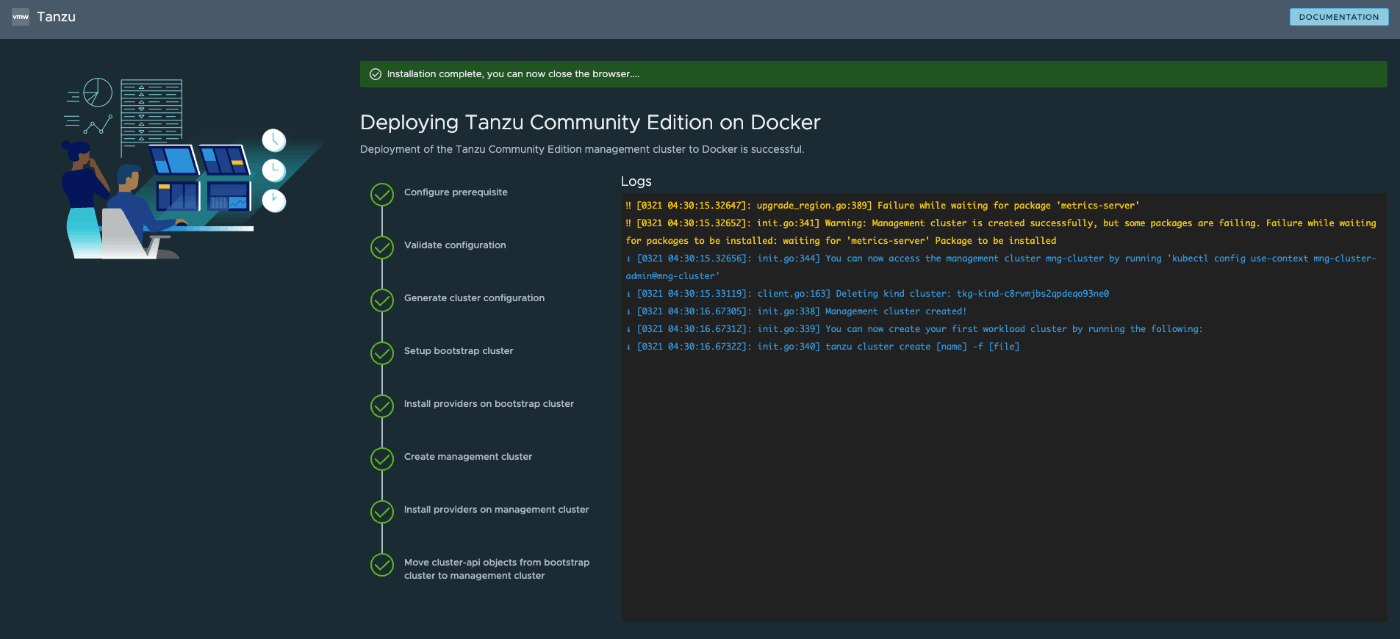This screenshot has height=639, width=1400.
Task: Click the 'Management cluster created!' log line
Action: [796, 311]
